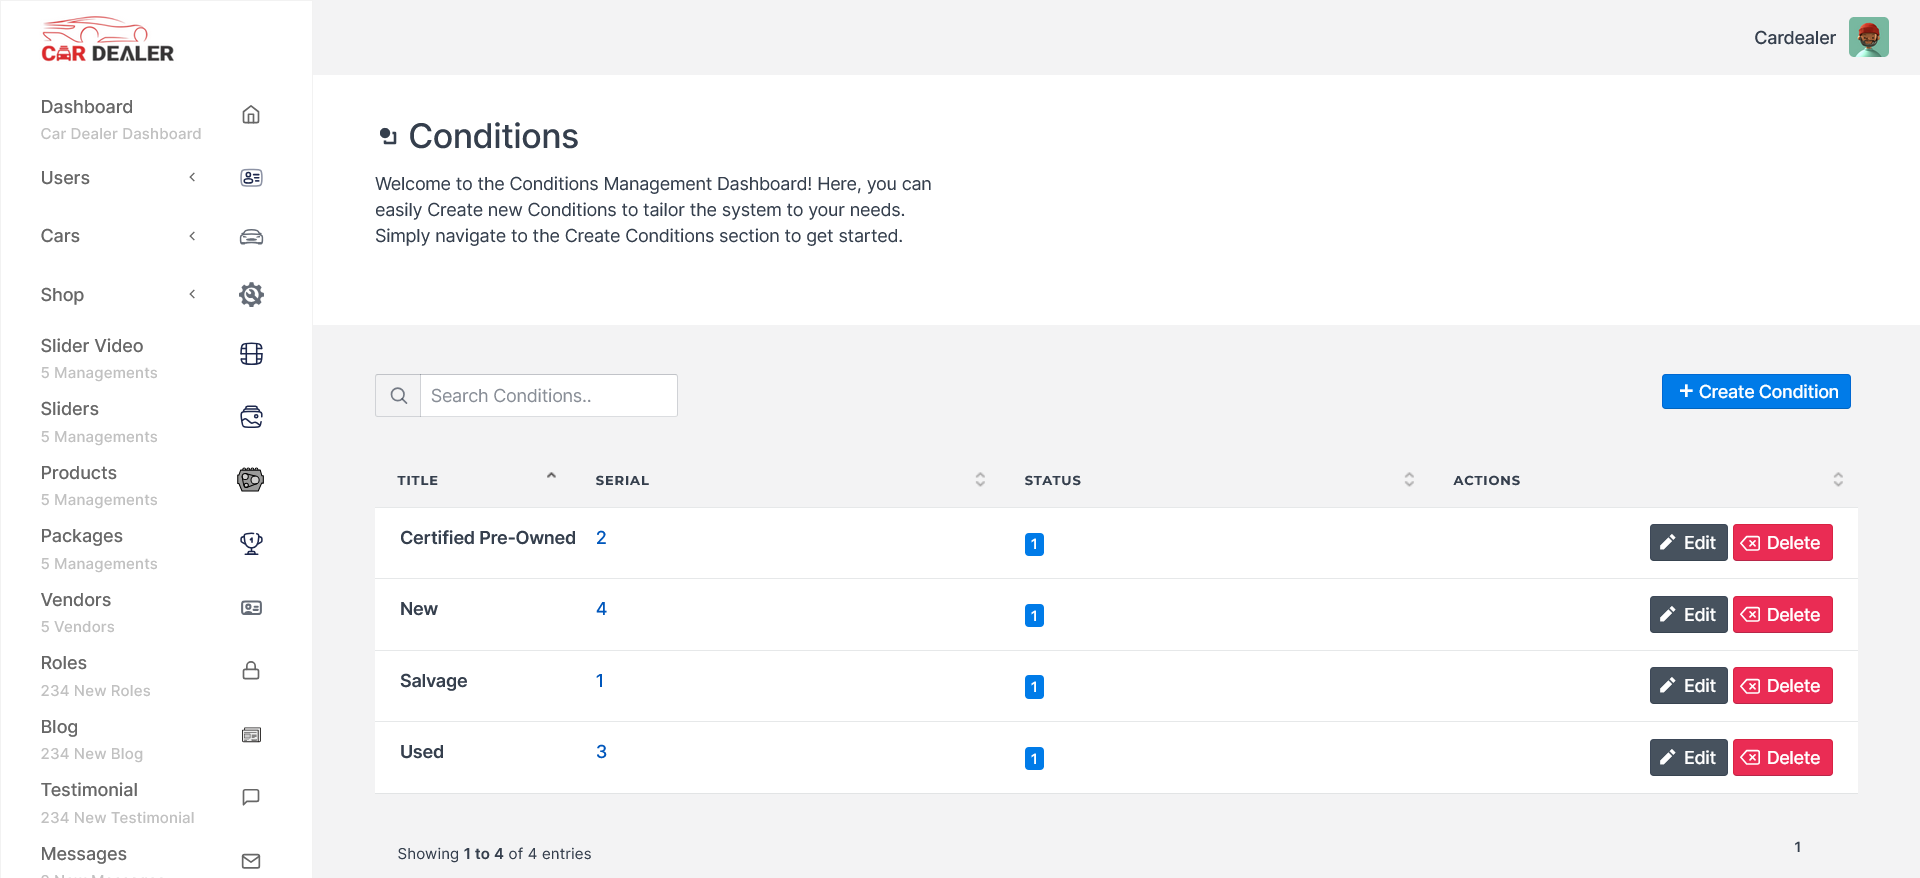Open the Vendors menu item
Image resolution: width=1920 pixels, height=878 pixels.
(x=76, y=600)
